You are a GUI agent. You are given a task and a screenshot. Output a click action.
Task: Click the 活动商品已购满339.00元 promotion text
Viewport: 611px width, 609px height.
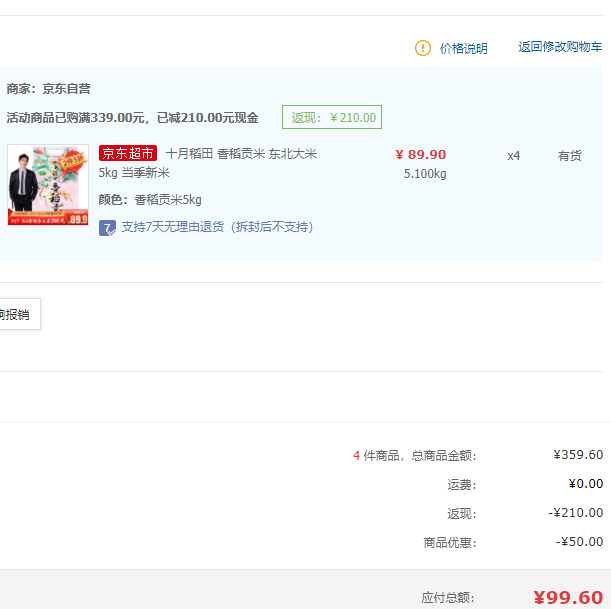[132, 118]
